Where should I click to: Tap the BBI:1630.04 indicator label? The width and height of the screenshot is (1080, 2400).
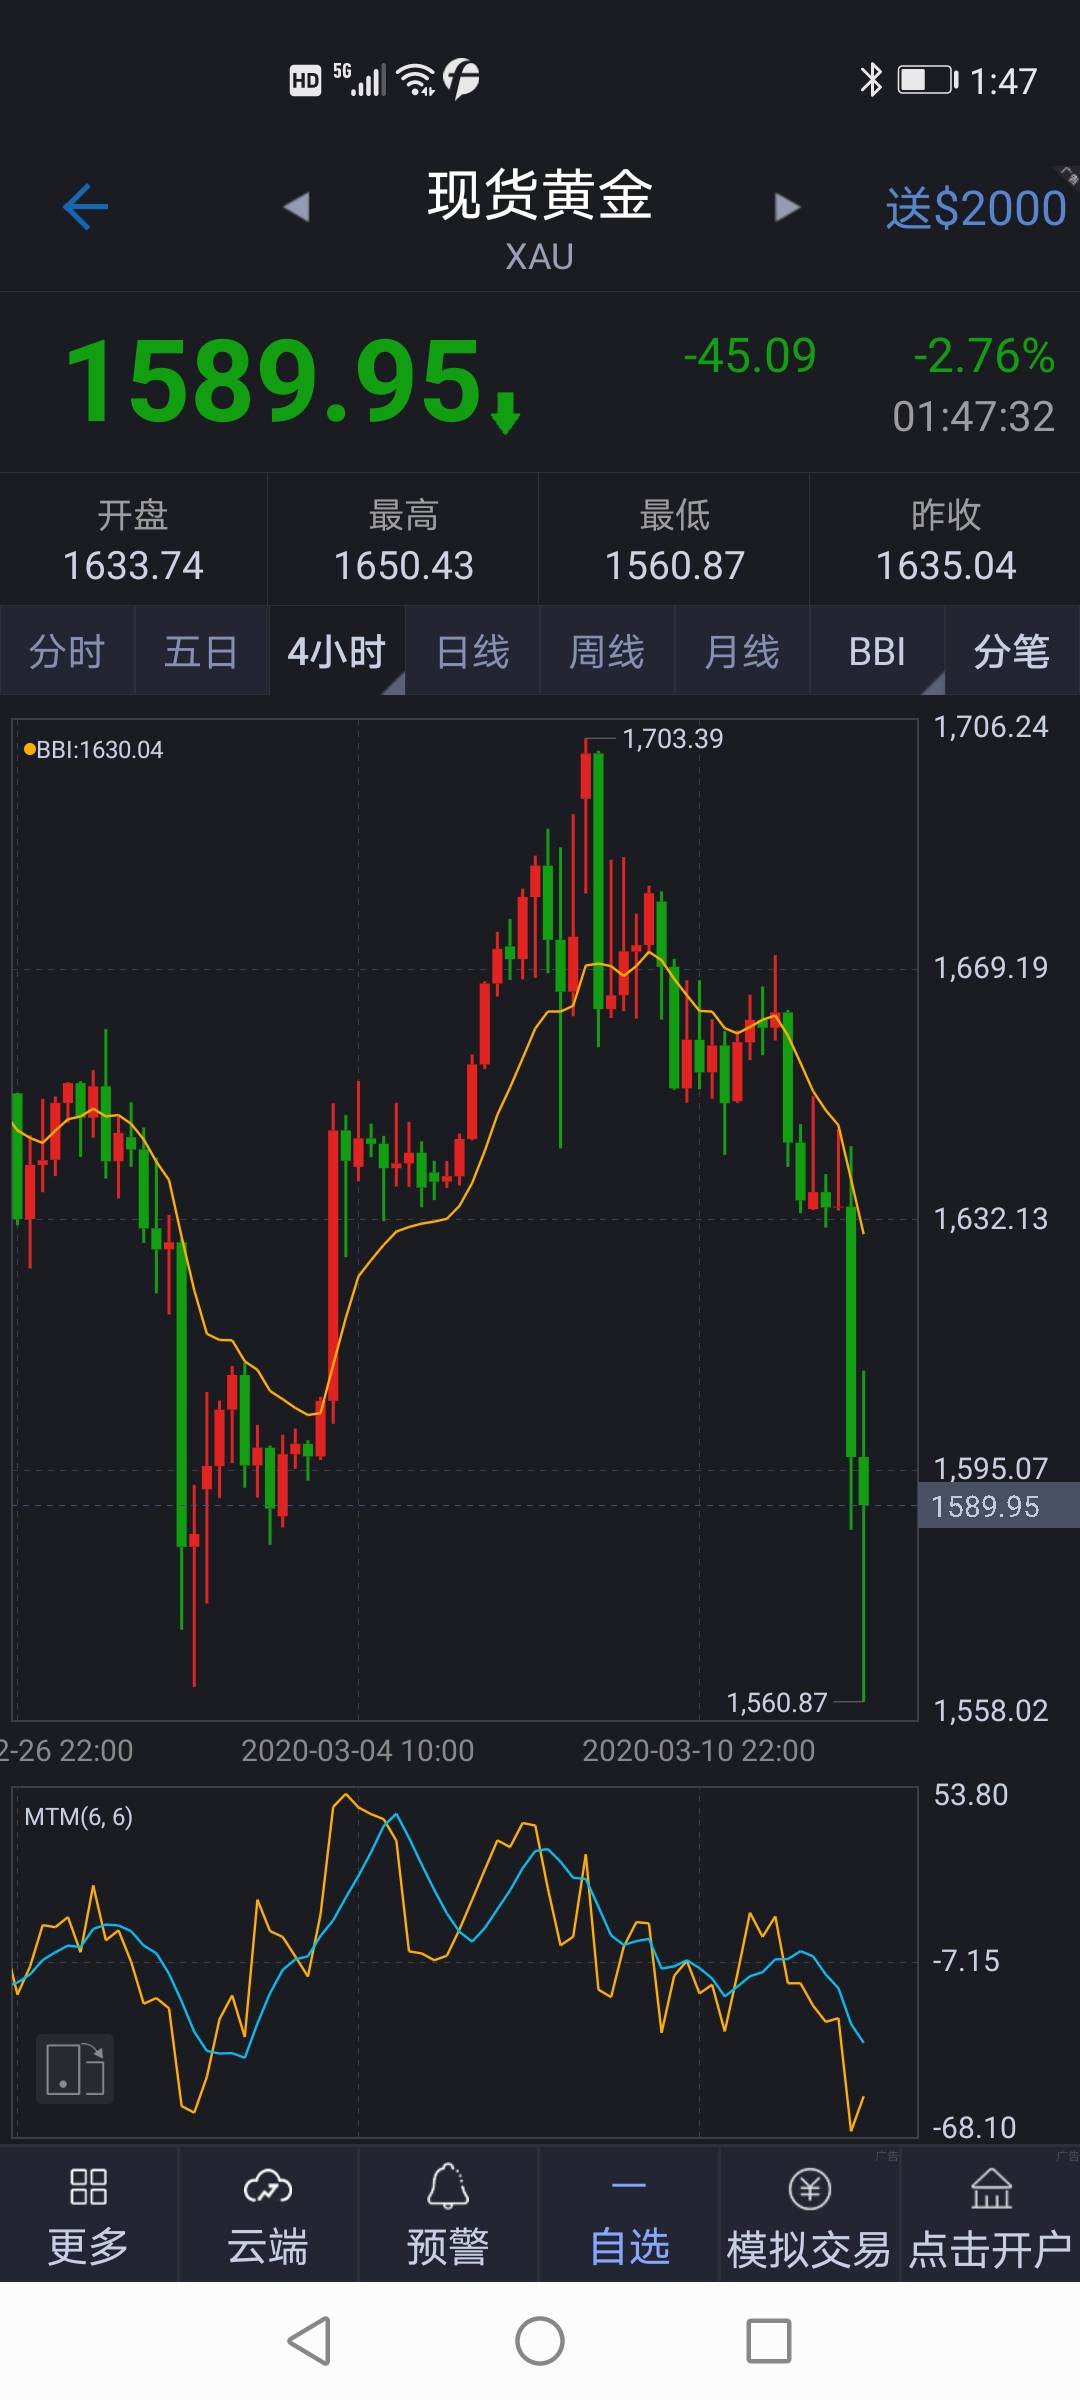click(x=93, y=749)
